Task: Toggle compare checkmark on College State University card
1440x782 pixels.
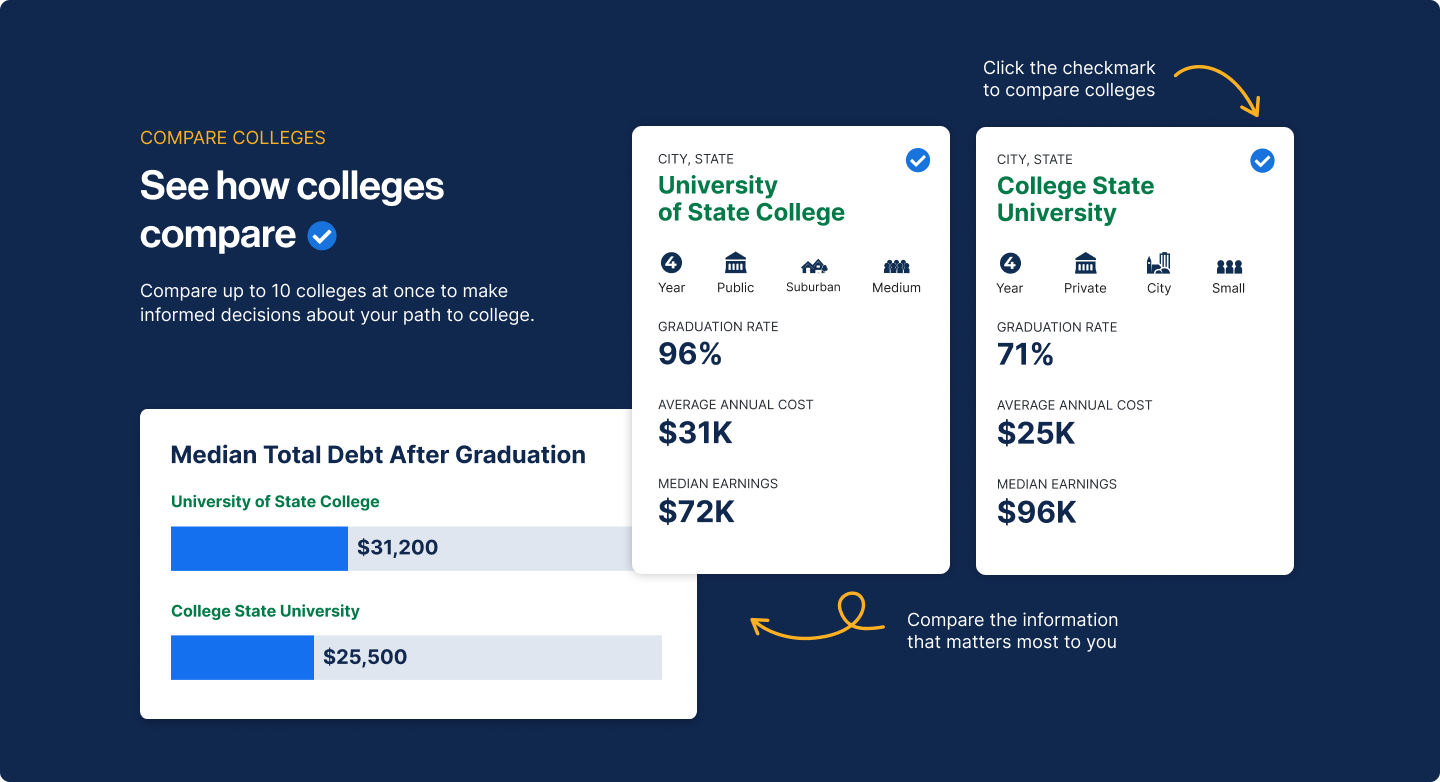Action: point(1262,160)
